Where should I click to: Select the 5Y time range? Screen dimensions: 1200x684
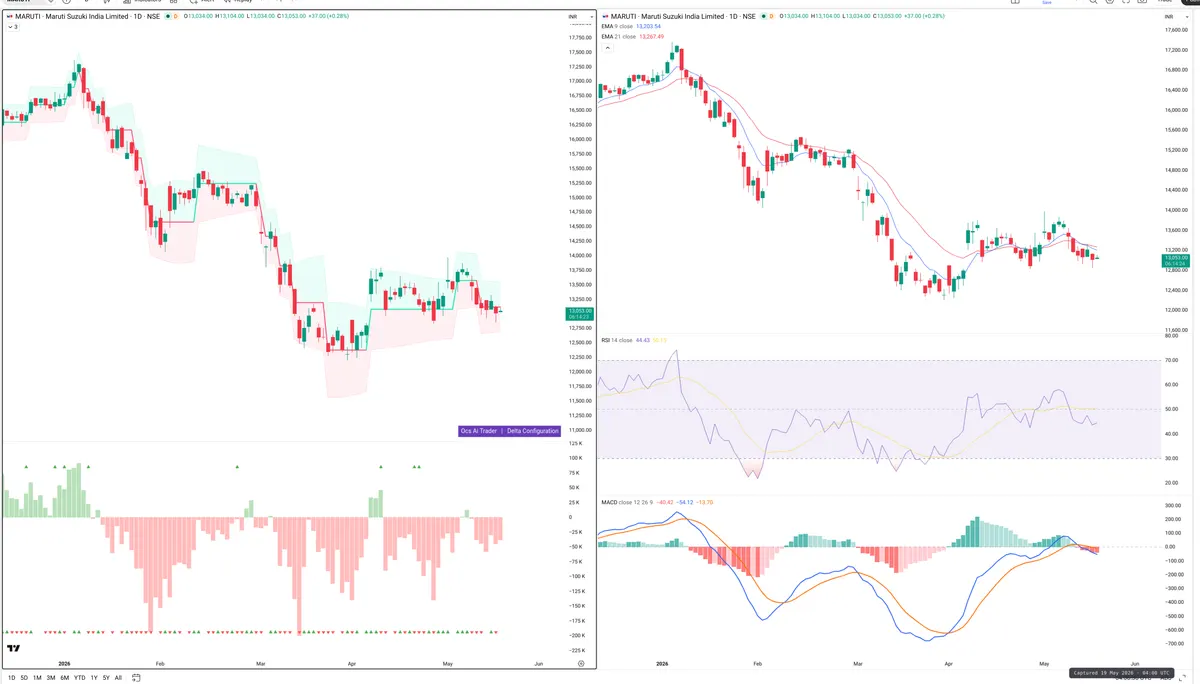click(106, 678)
